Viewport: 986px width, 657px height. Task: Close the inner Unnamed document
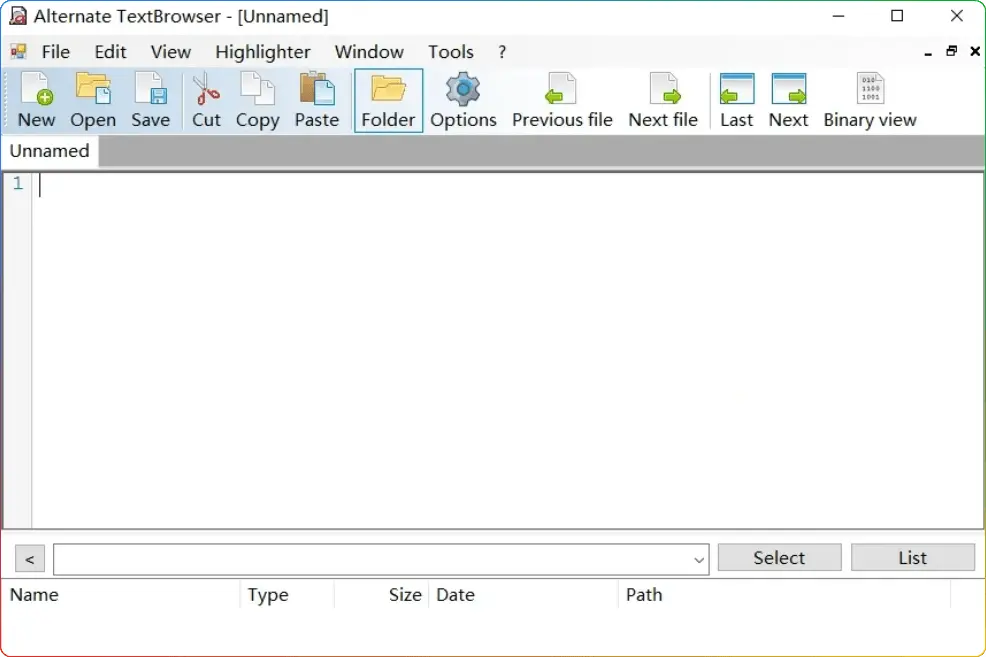coord(975,52)
